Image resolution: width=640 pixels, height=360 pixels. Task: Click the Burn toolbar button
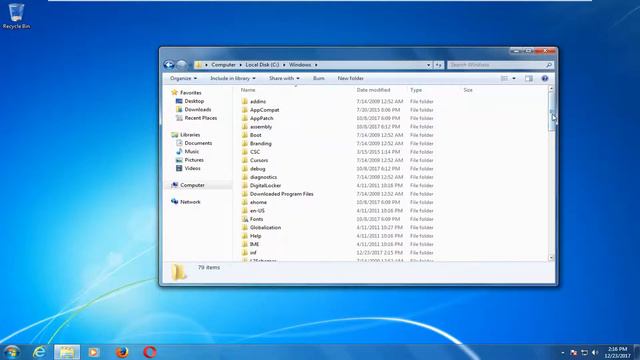point(319,78)
